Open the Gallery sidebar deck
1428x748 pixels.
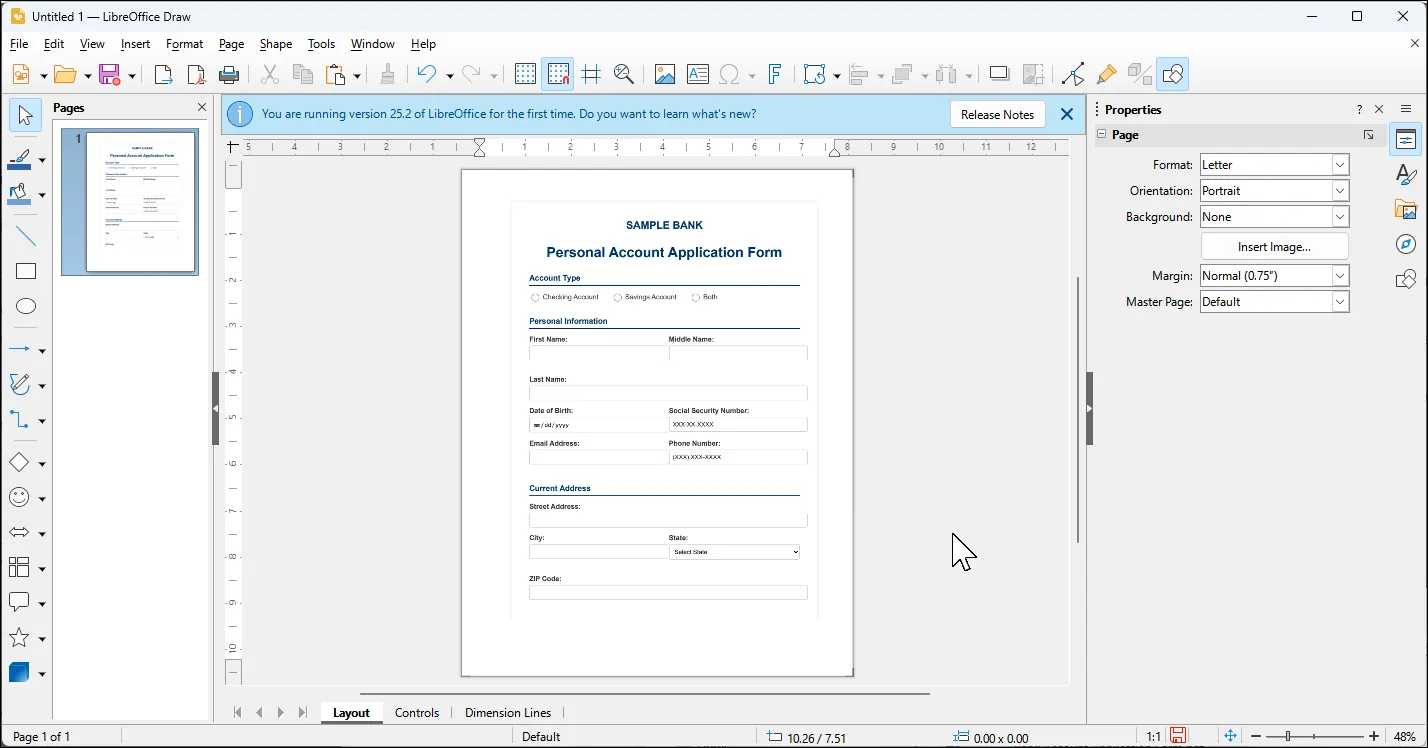click(x=1406, y=210)
